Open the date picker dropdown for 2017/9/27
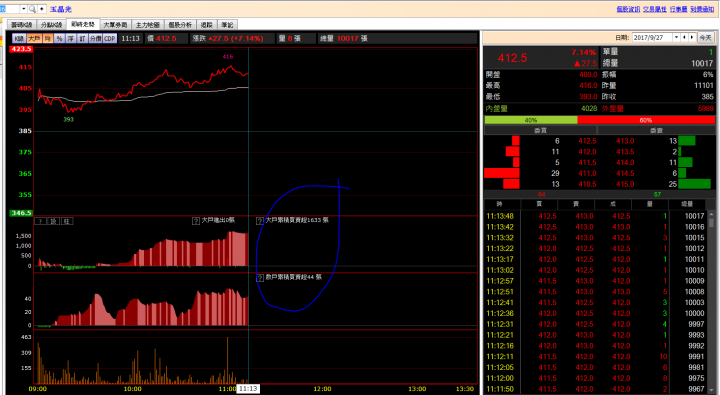720x395 pixels. pyautogui.click(x=676, y=38)
